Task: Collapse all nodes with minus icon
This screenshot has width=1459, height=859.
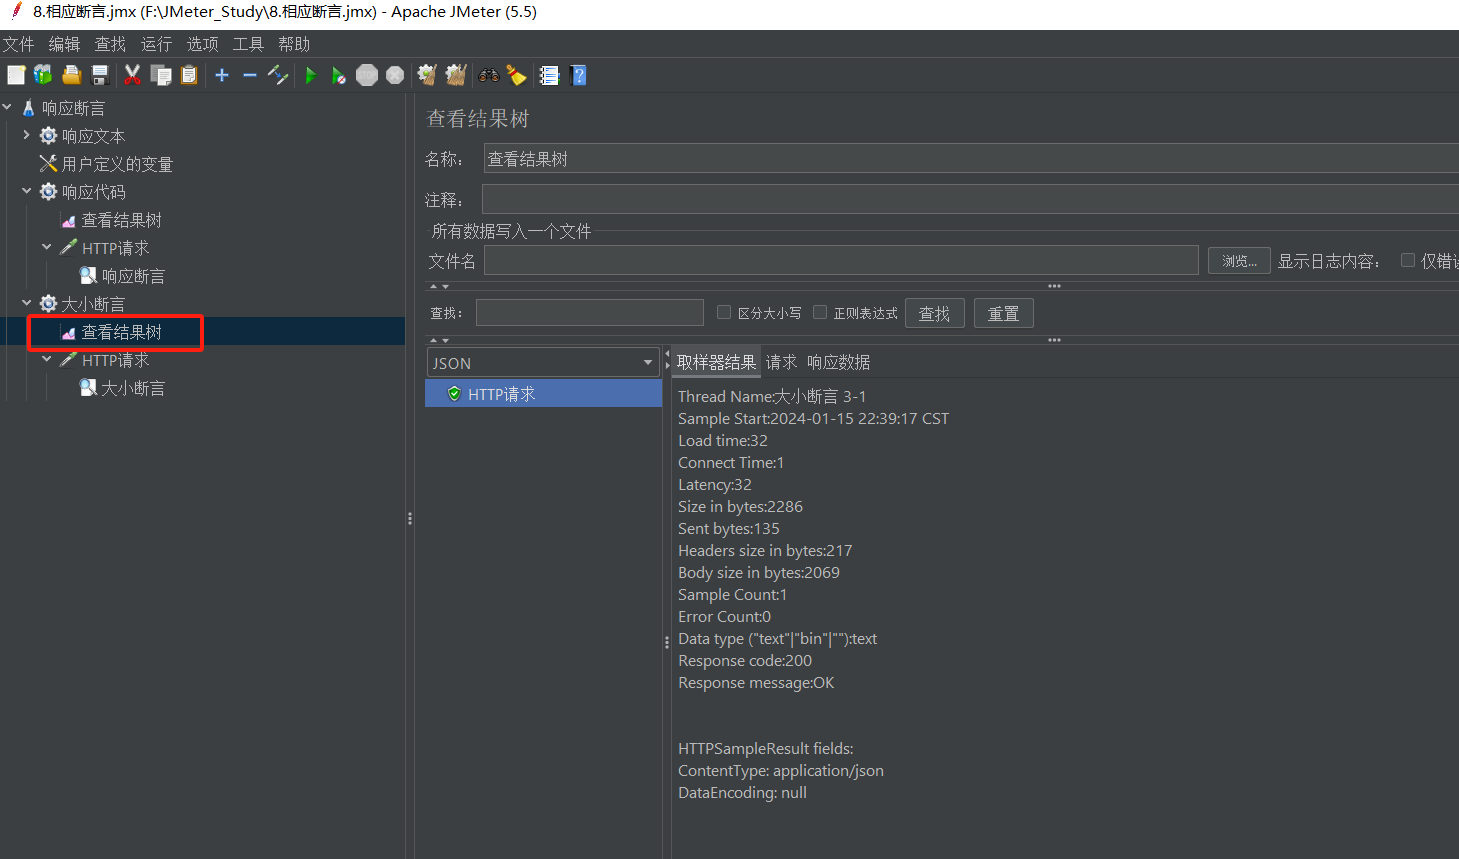Action: tap(250, 75)
